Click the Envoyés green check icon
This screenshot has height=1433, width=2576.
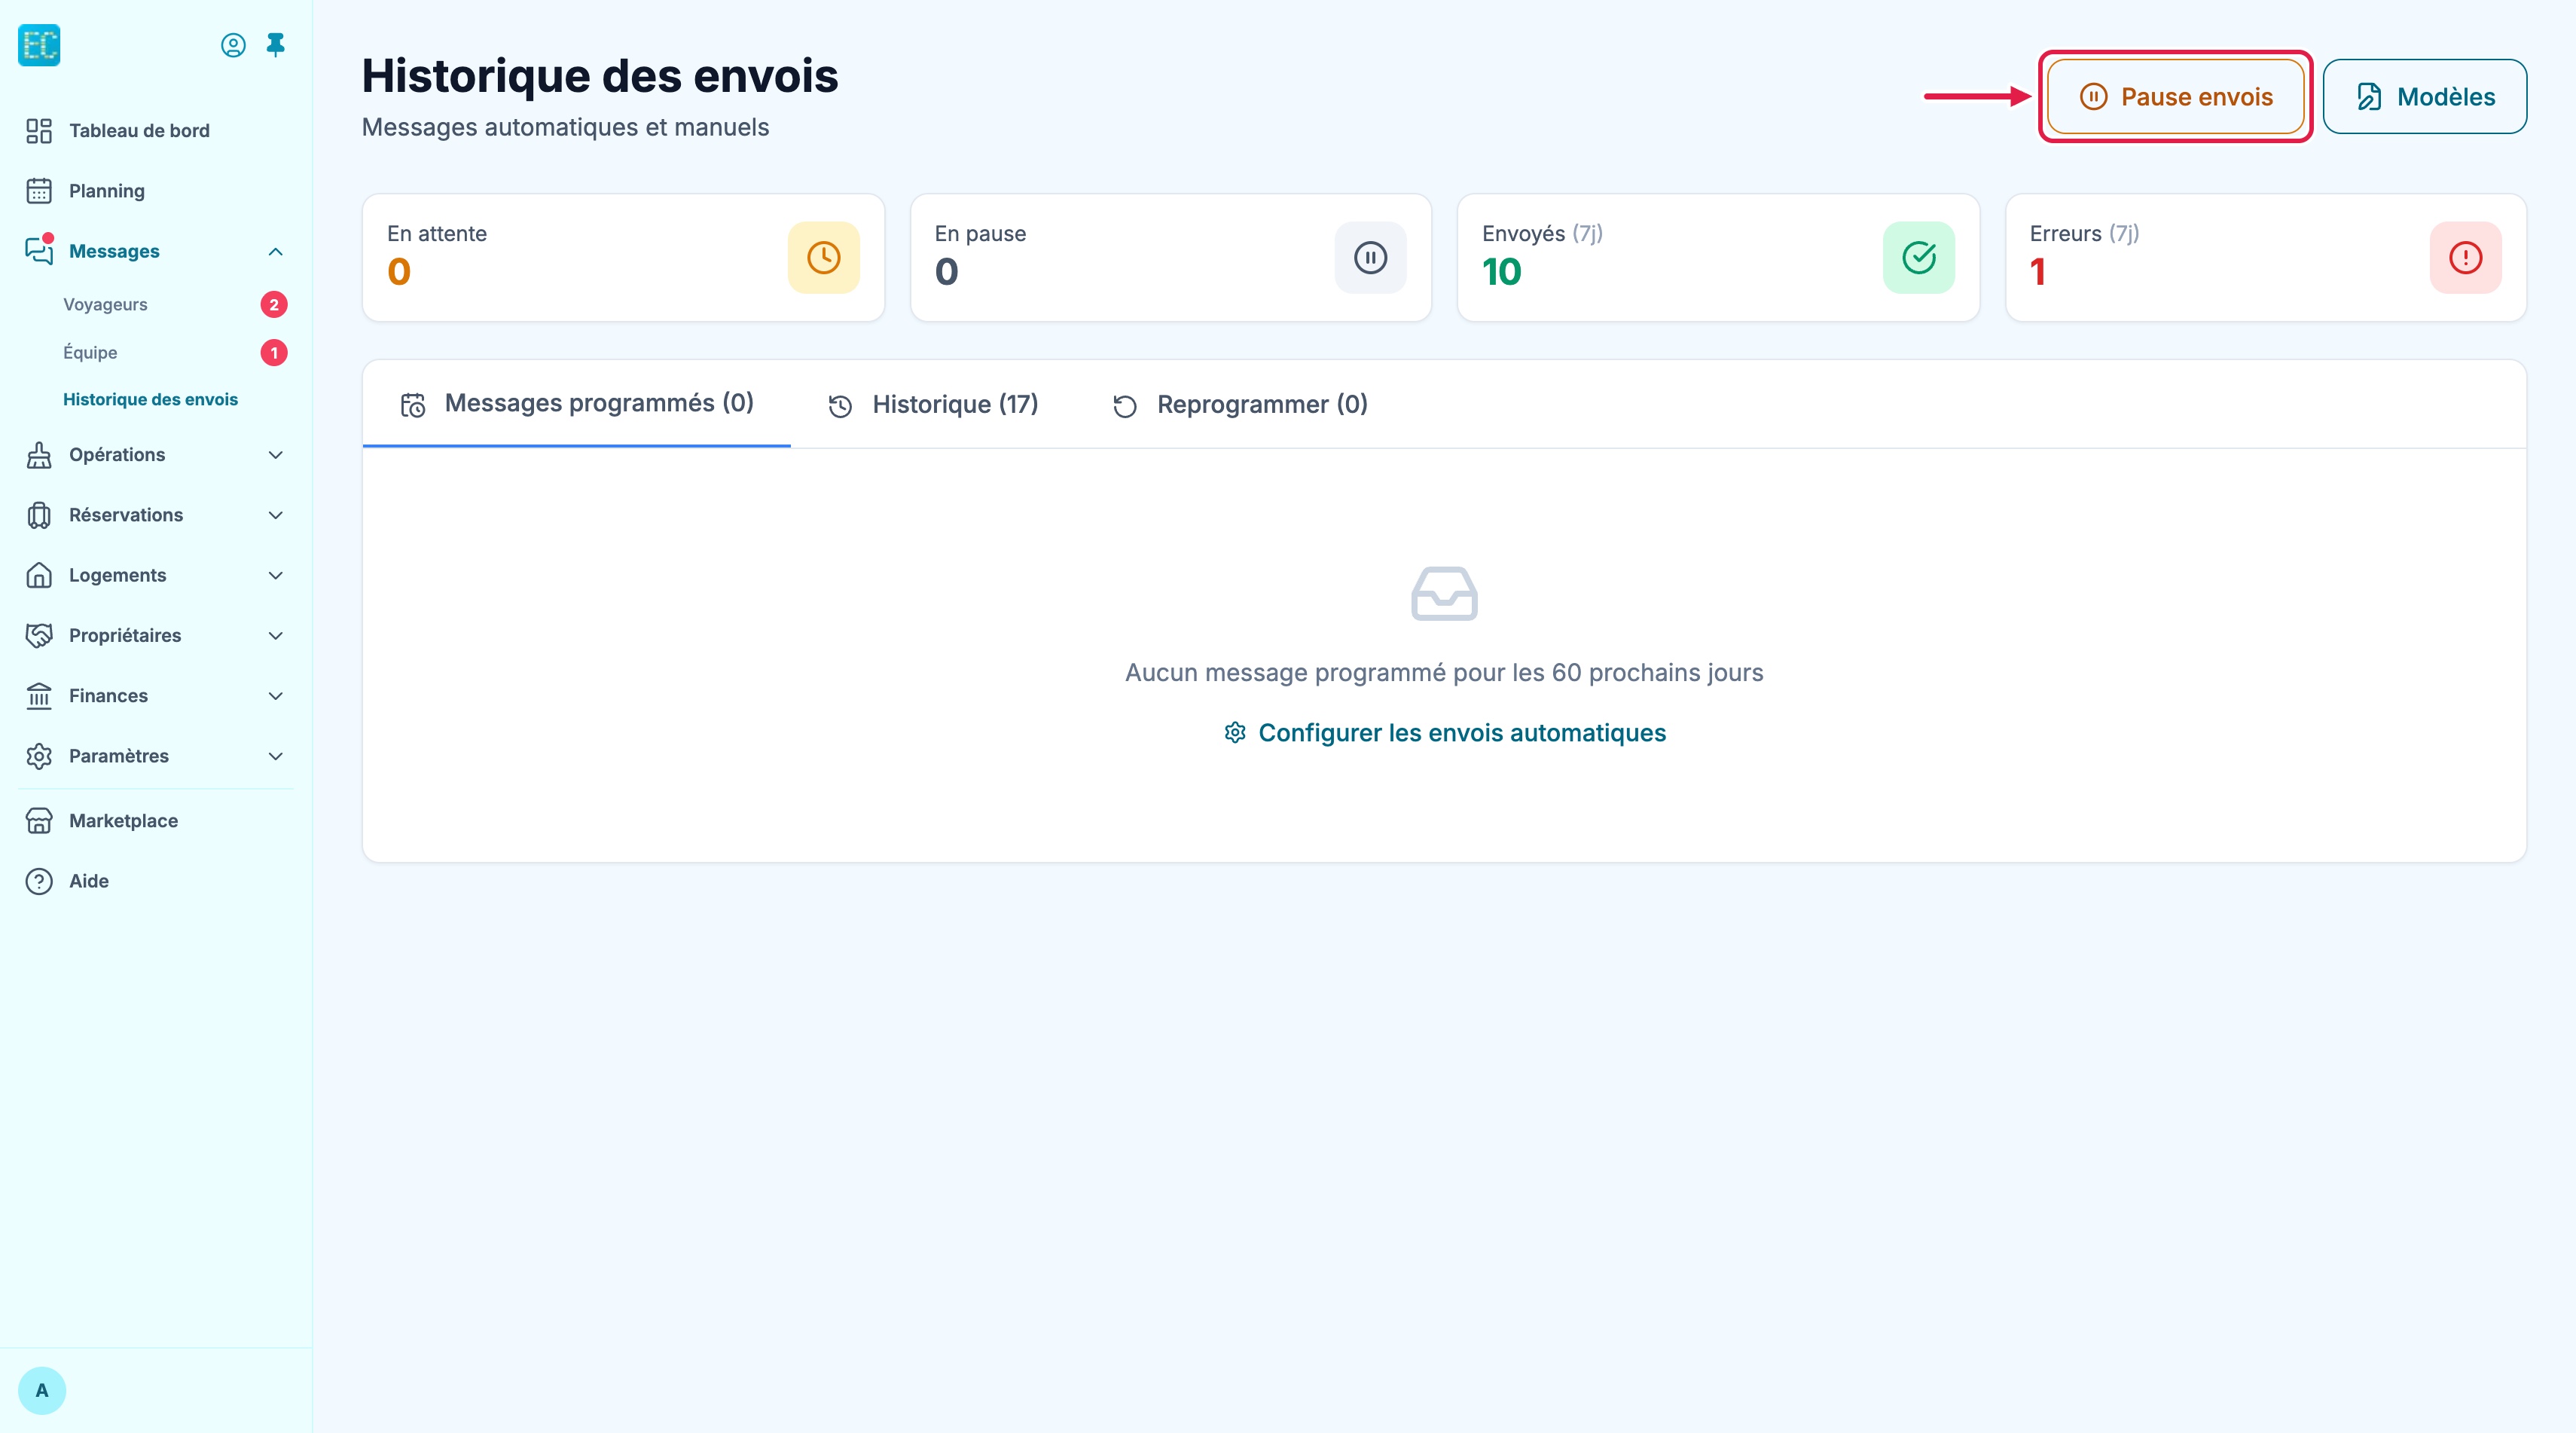click(1919, 258)
